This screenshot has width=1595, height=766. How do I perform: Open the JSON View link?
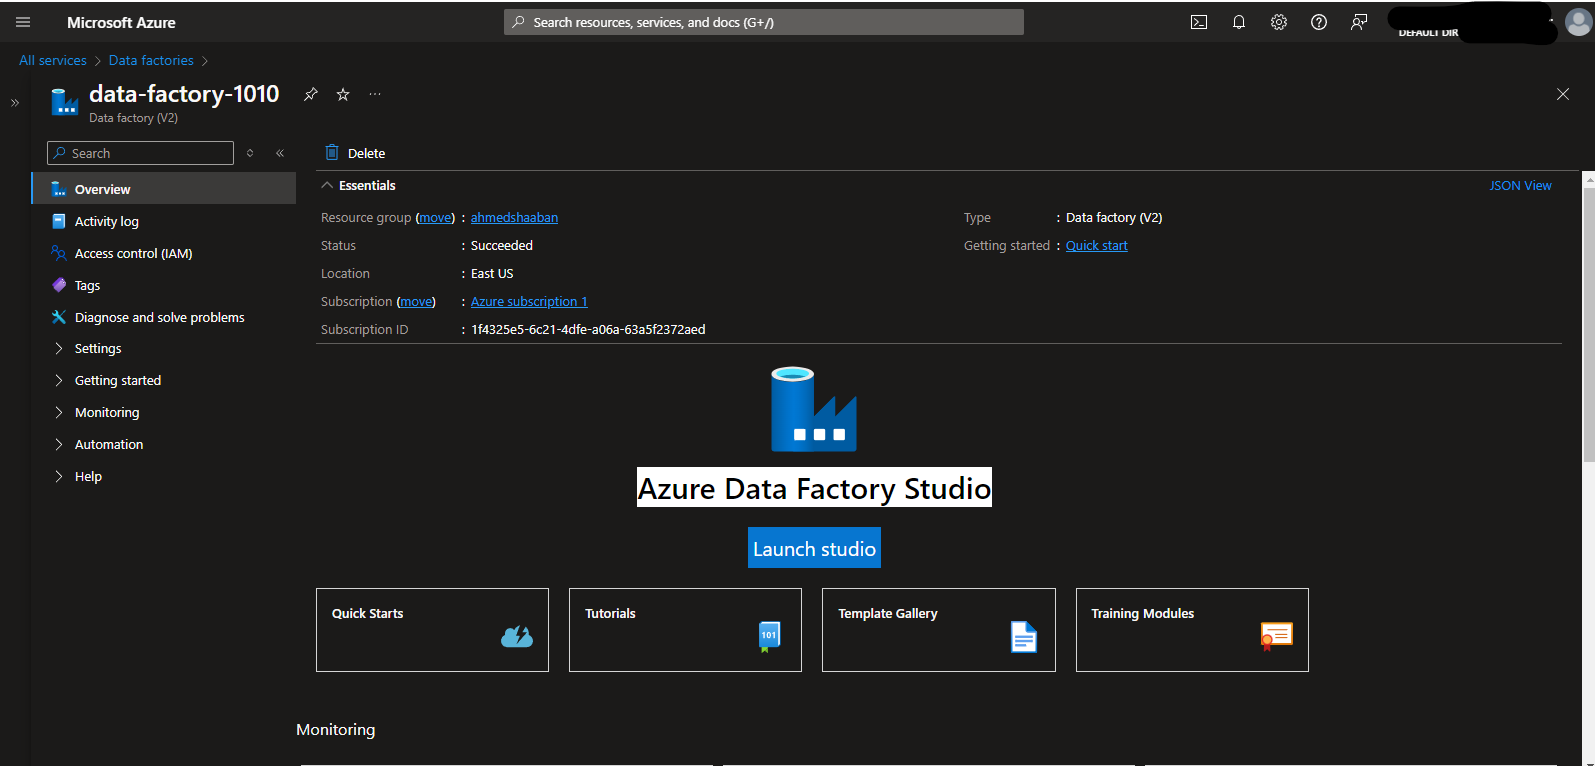[1520, 185]
